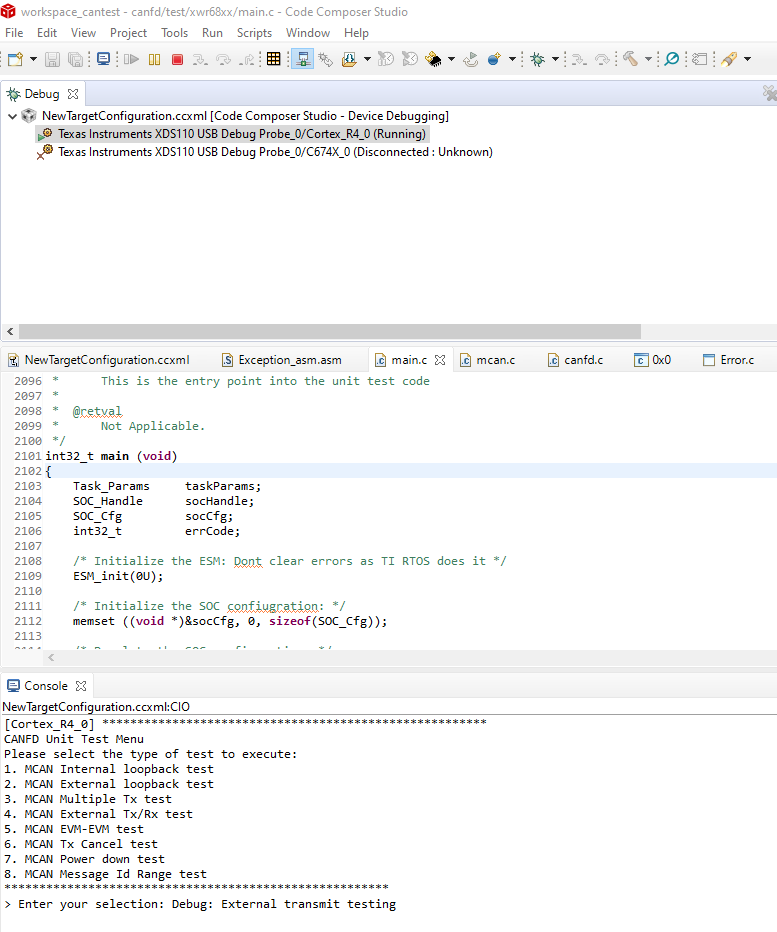
Task: Click the black grid memory icon
Action: 273,59
